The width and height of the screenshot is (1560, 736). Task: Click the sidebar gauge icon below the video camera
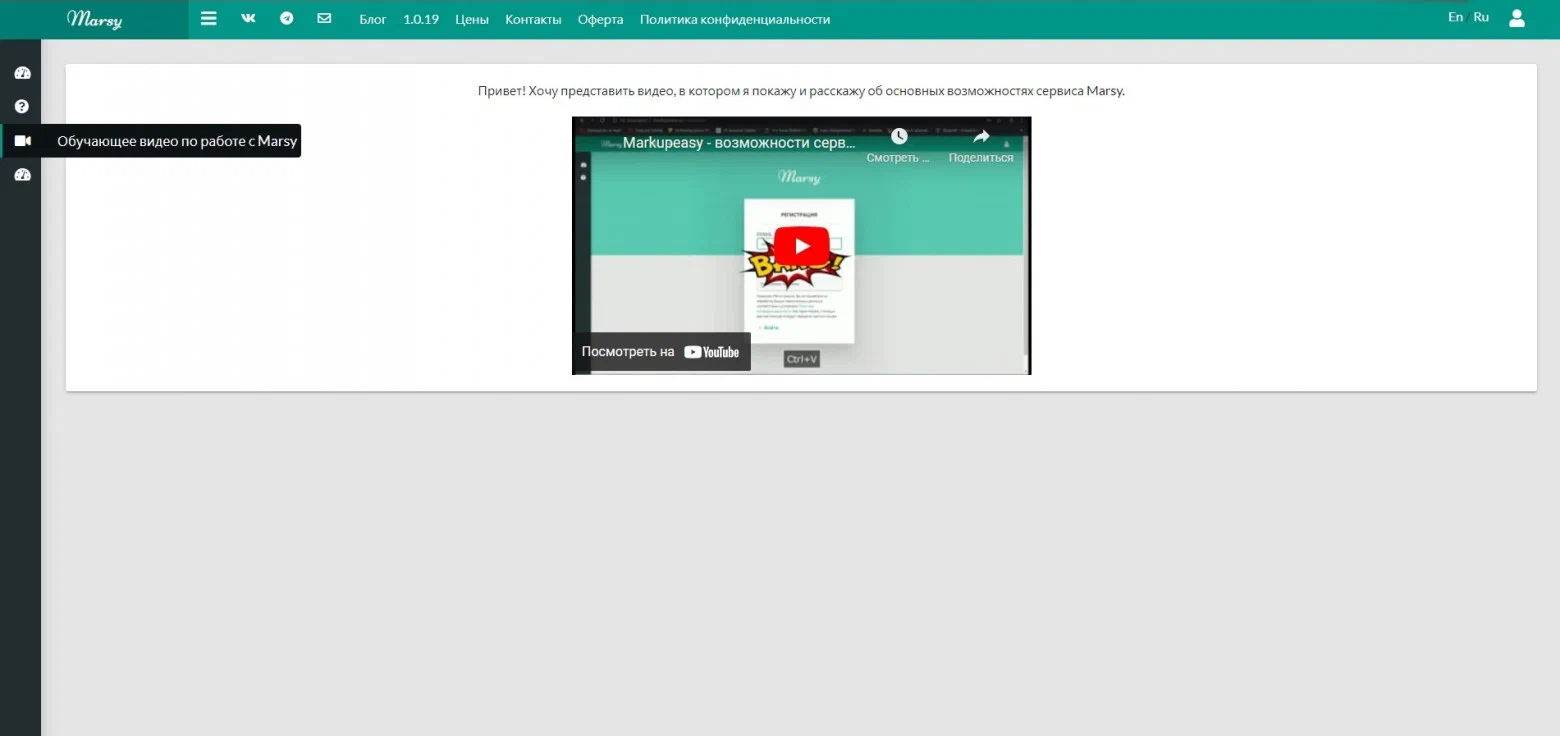22,175
